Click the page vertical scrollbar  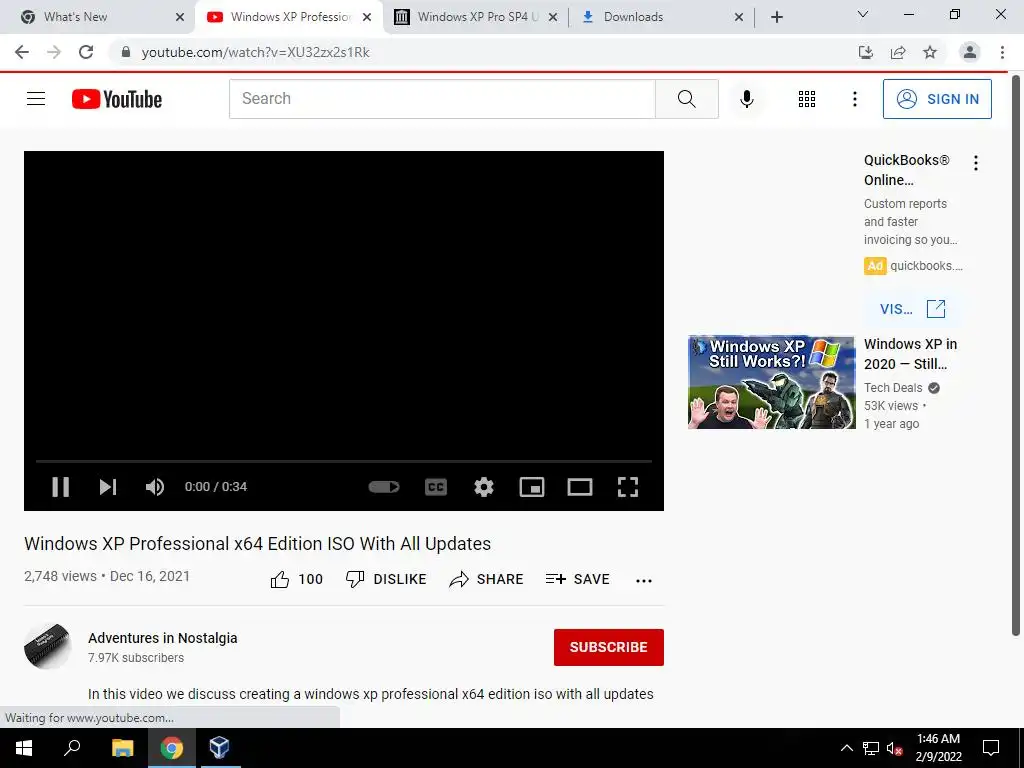1016,355
